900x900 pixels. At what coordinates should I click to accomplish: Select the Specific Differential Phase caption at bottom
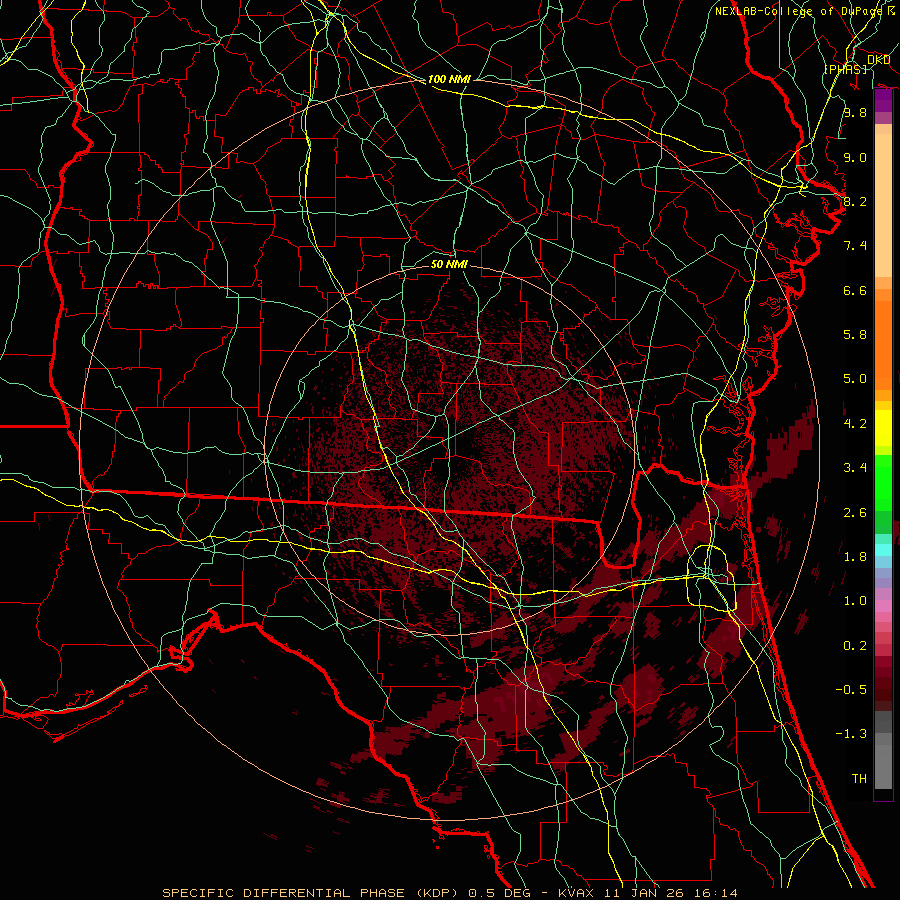click(450, 893)
